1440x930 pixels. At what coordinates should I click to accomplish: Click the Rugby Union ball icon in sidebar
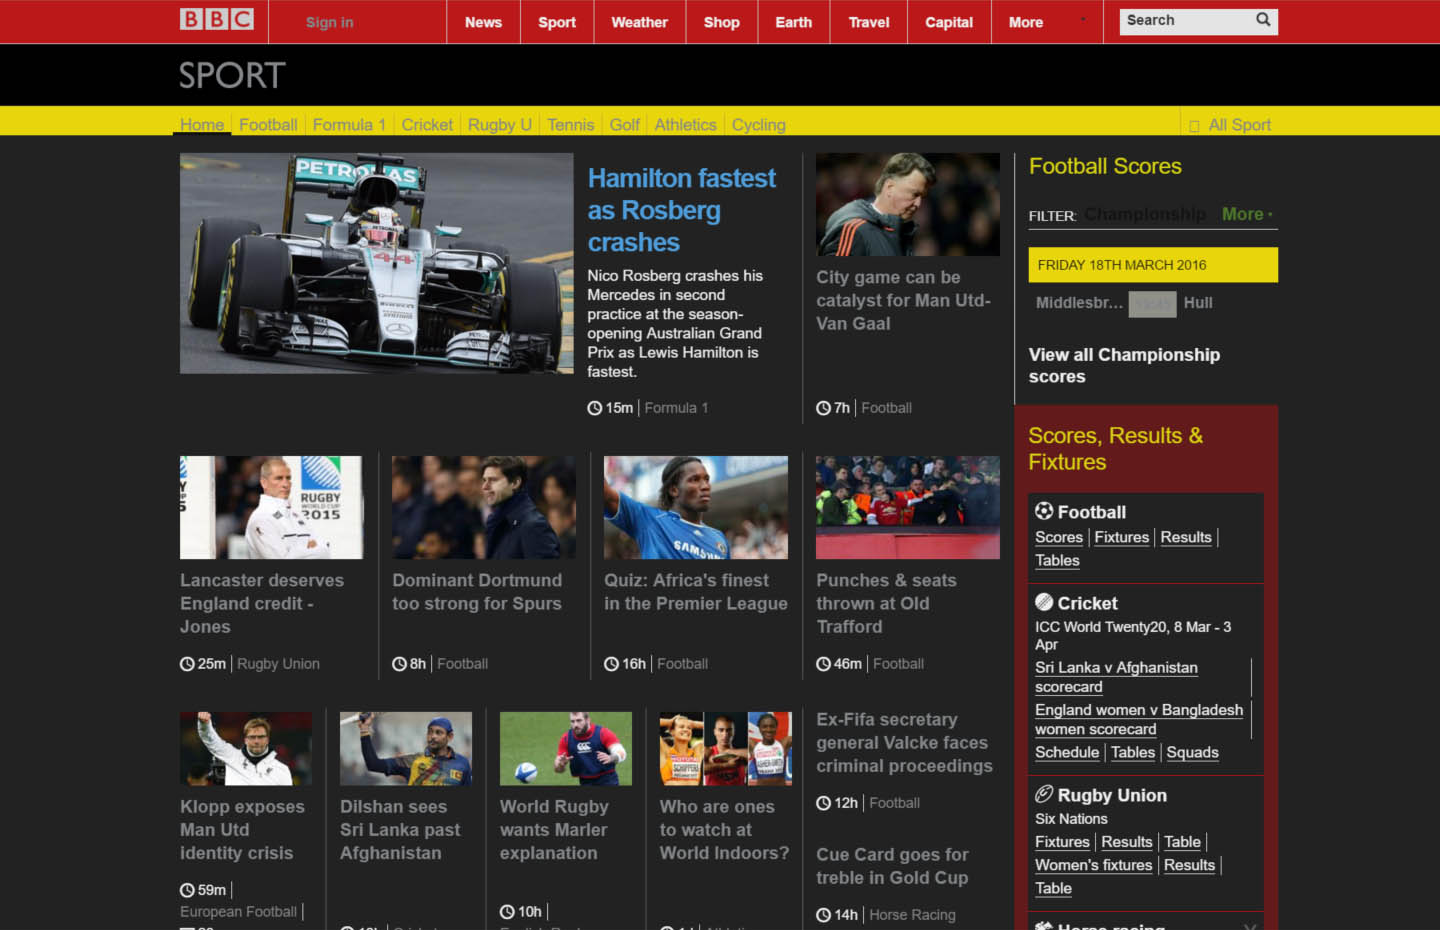pos(1043,795)
